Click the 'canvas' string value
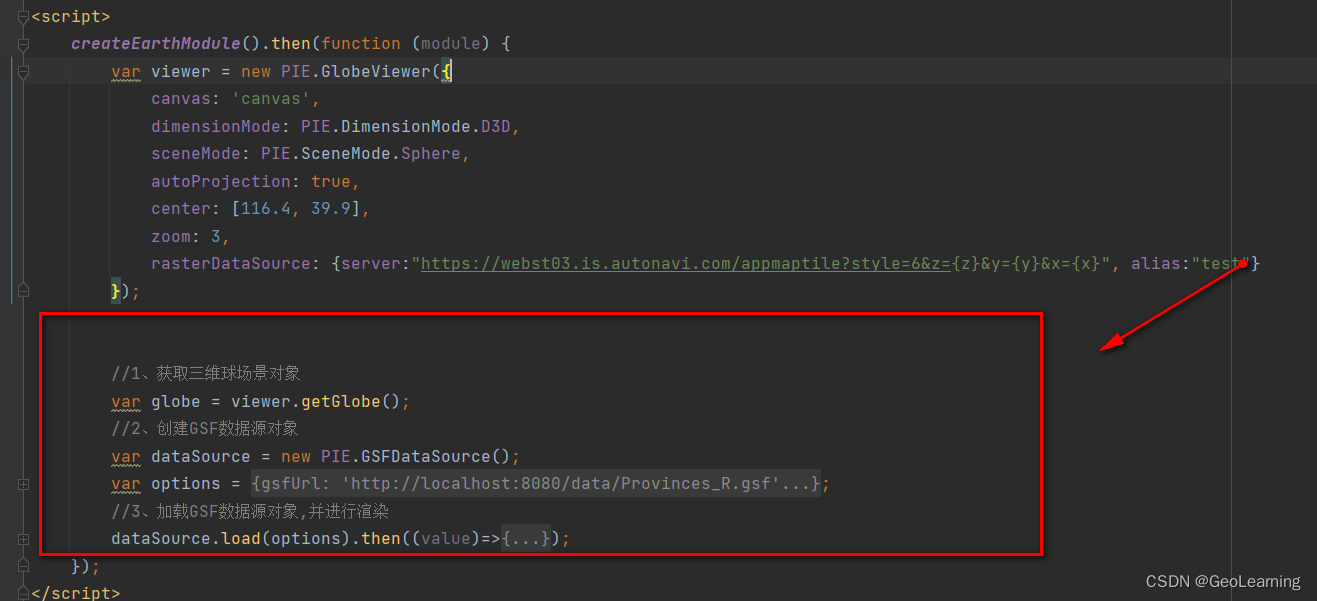Screen dimensions: 1317x601 [271, 99]
